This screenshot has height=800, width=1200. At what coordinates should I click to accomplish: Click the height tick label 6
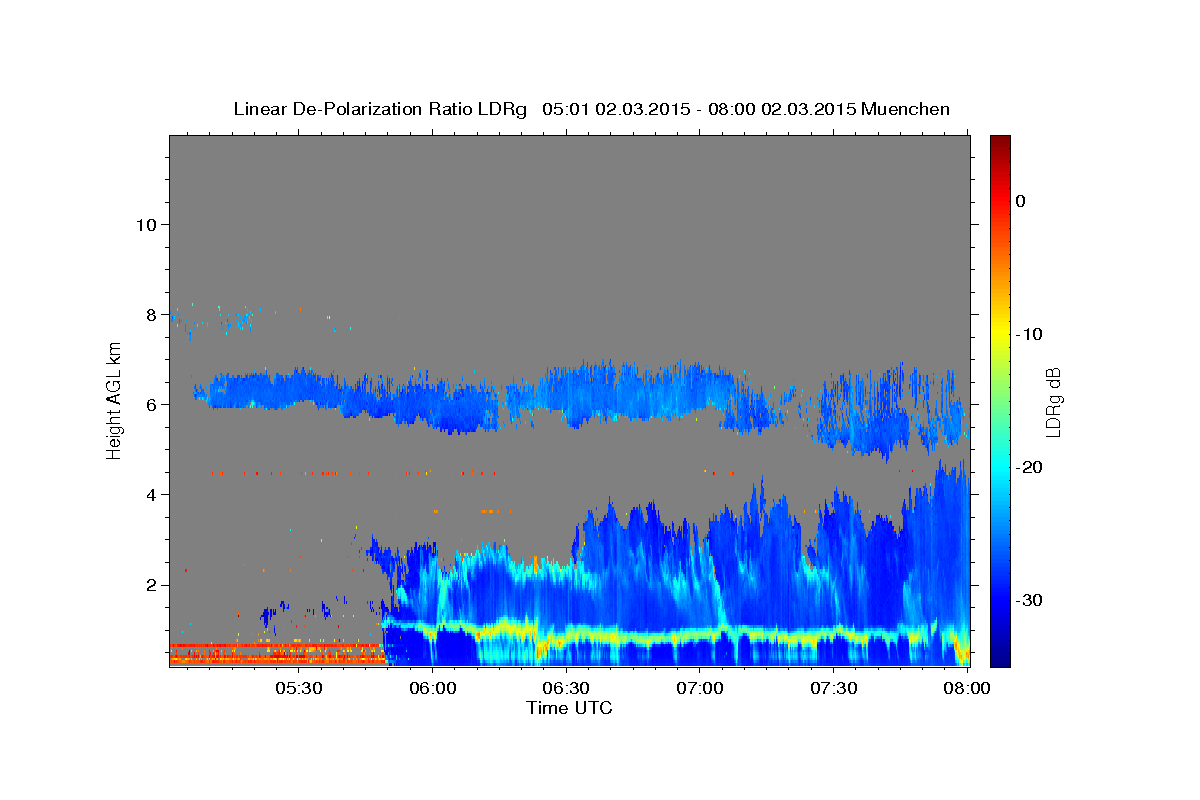tap(151, 404)
